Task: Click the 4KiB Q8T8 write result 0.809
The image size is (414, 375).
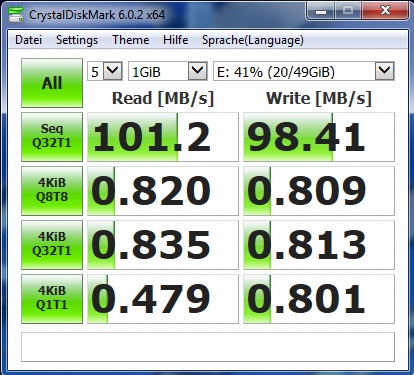Action: (319, 191)
